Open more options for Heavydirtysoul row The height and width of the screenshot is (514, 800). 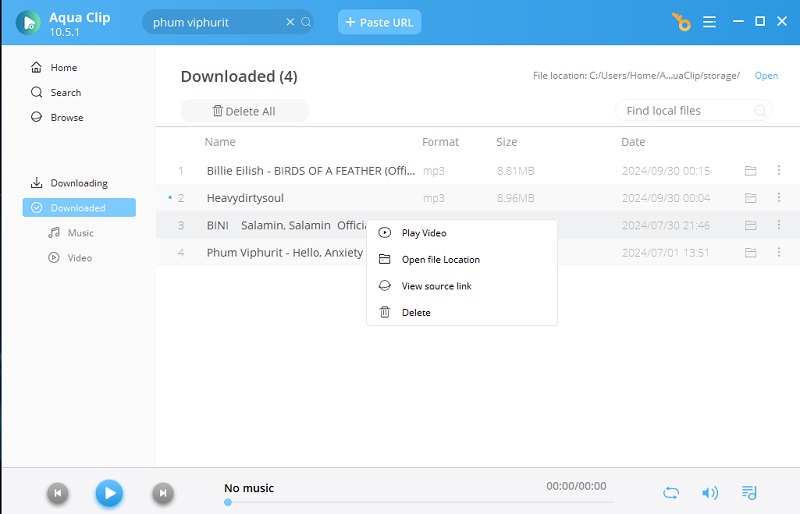pyautogui.click(x=779, y=197)
